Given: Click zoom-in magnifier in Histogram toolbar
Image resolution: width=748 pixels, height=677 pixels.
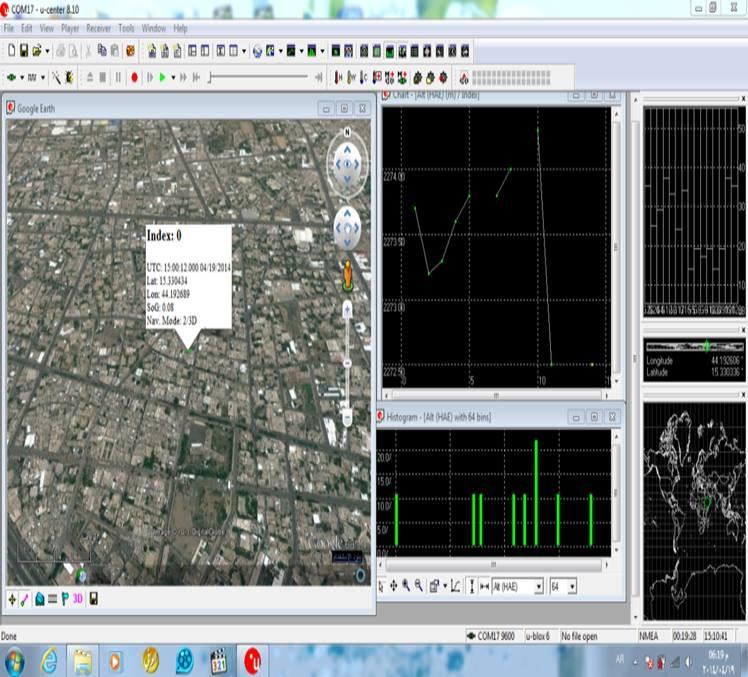Looking at the screenshot, I should [x=406, y=585].
